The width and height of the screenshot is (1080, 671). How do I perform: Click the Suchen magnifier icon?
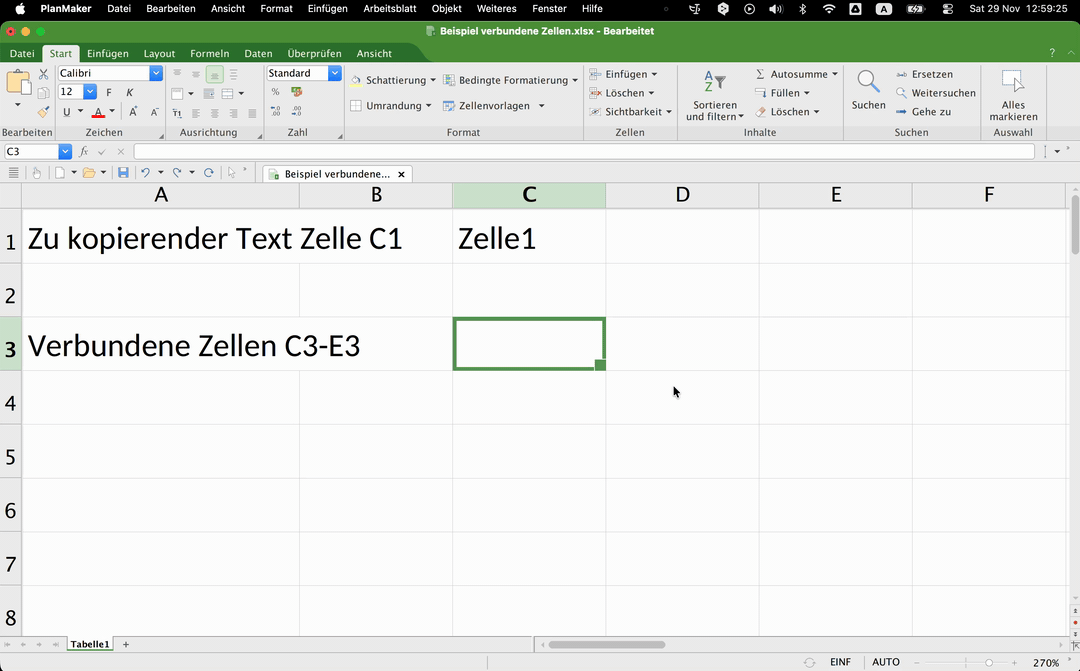tap(868, 83)
